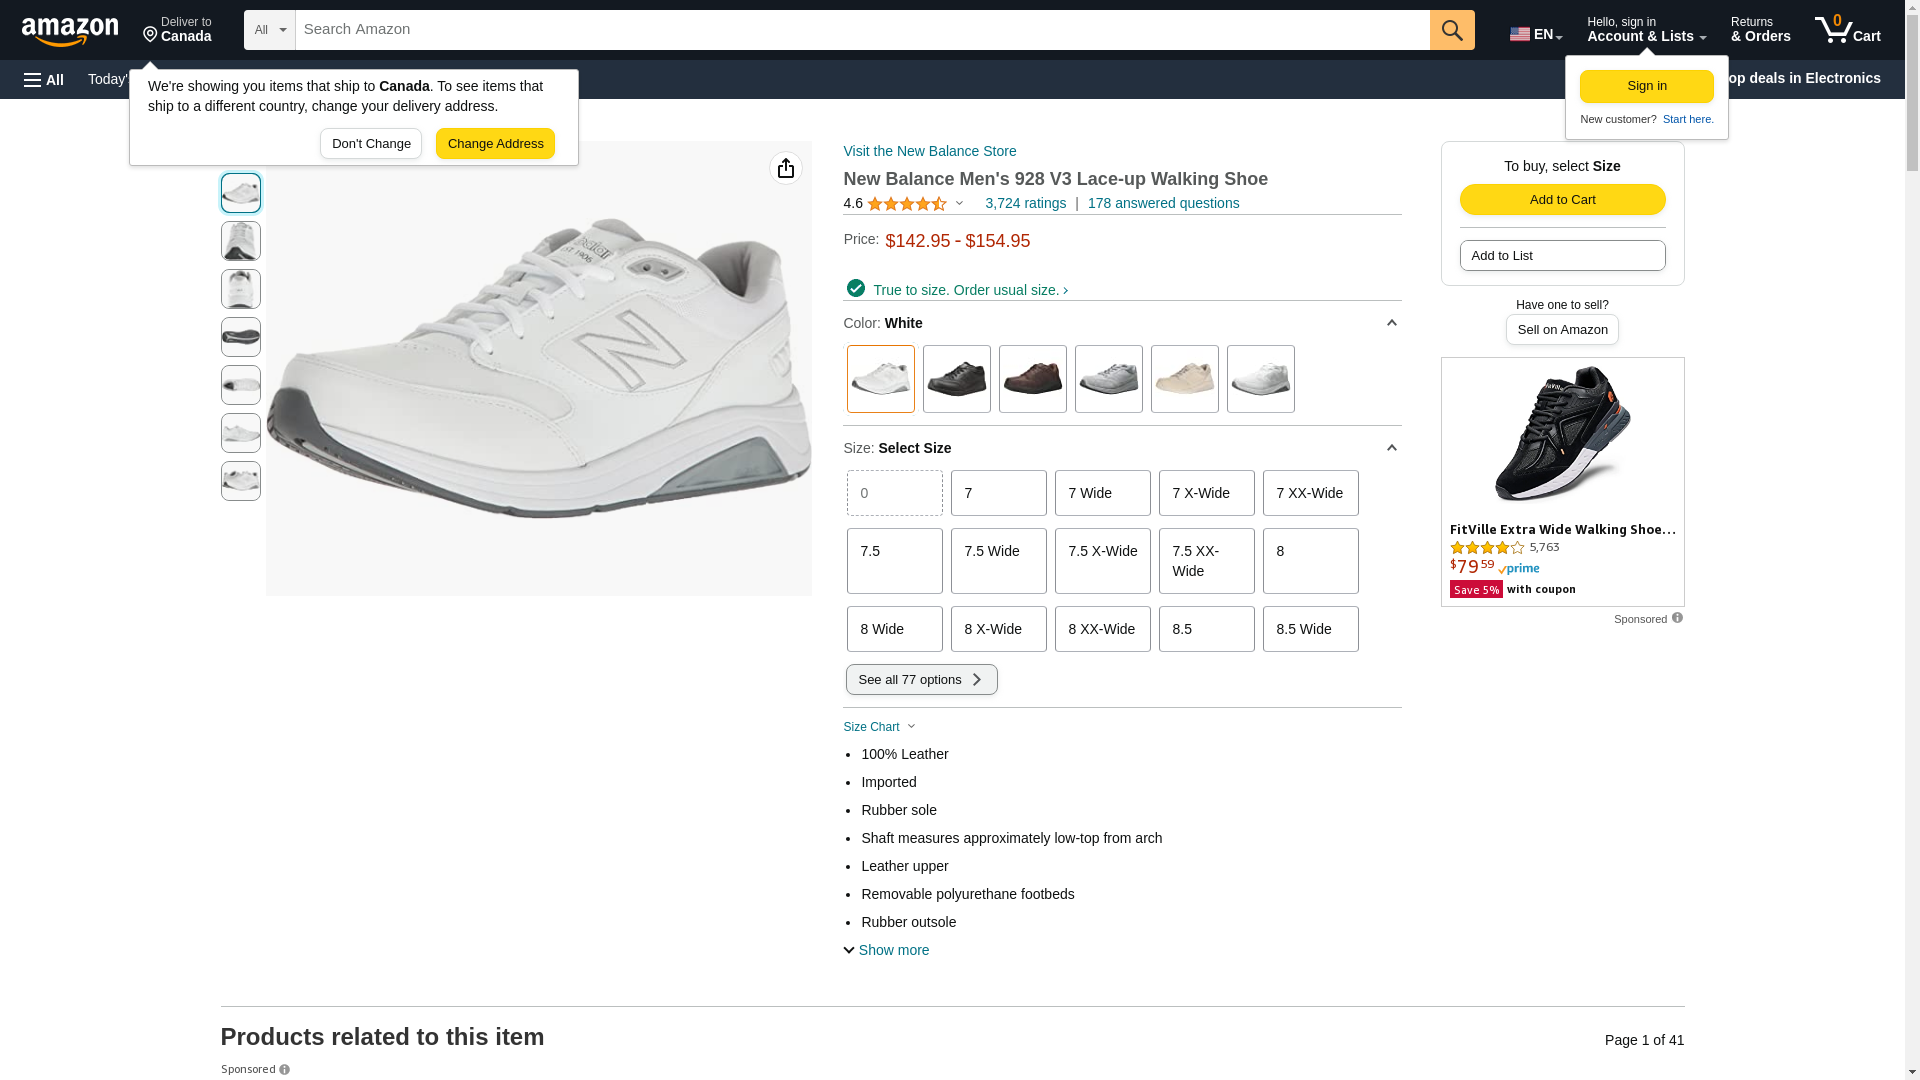1920x1080 pixels.
Task: Expand Show more product details
Action: (886, 950)
